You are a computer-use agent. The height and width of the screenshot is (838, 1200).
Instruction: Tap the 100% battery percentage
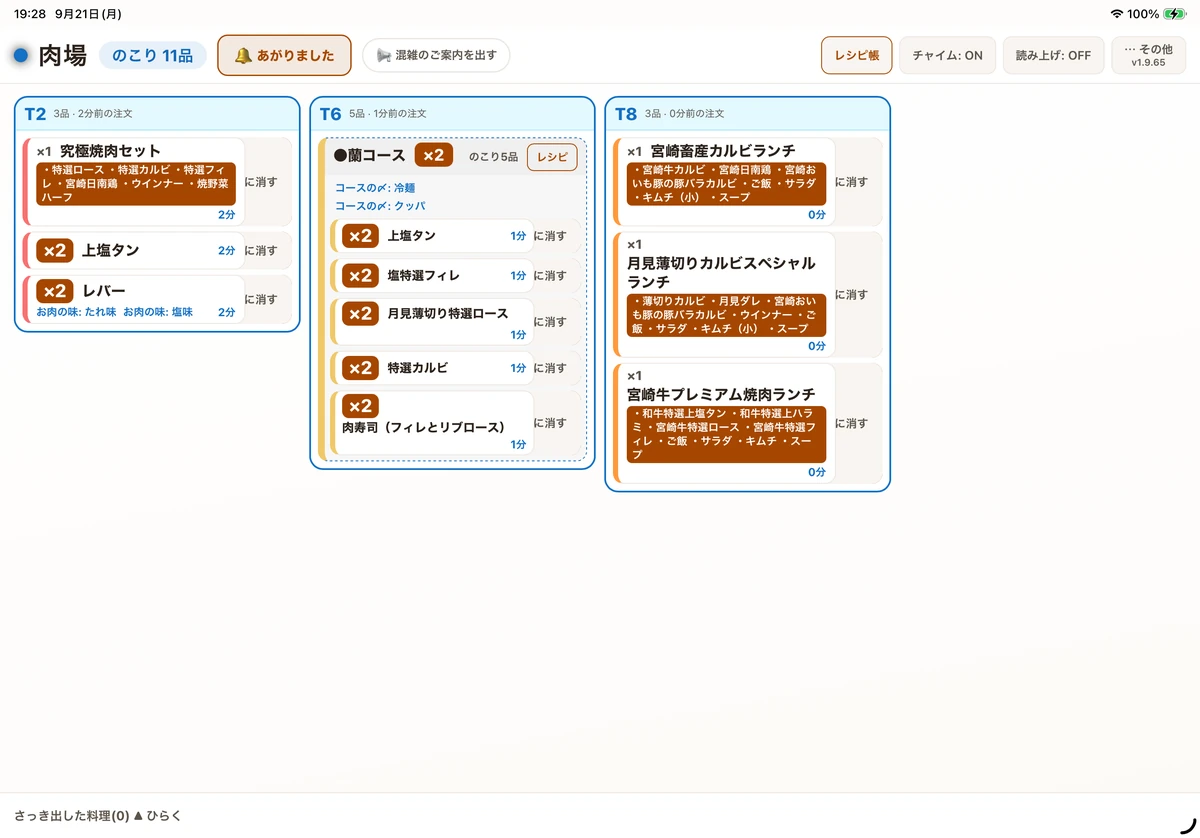tap(1143, 14)
